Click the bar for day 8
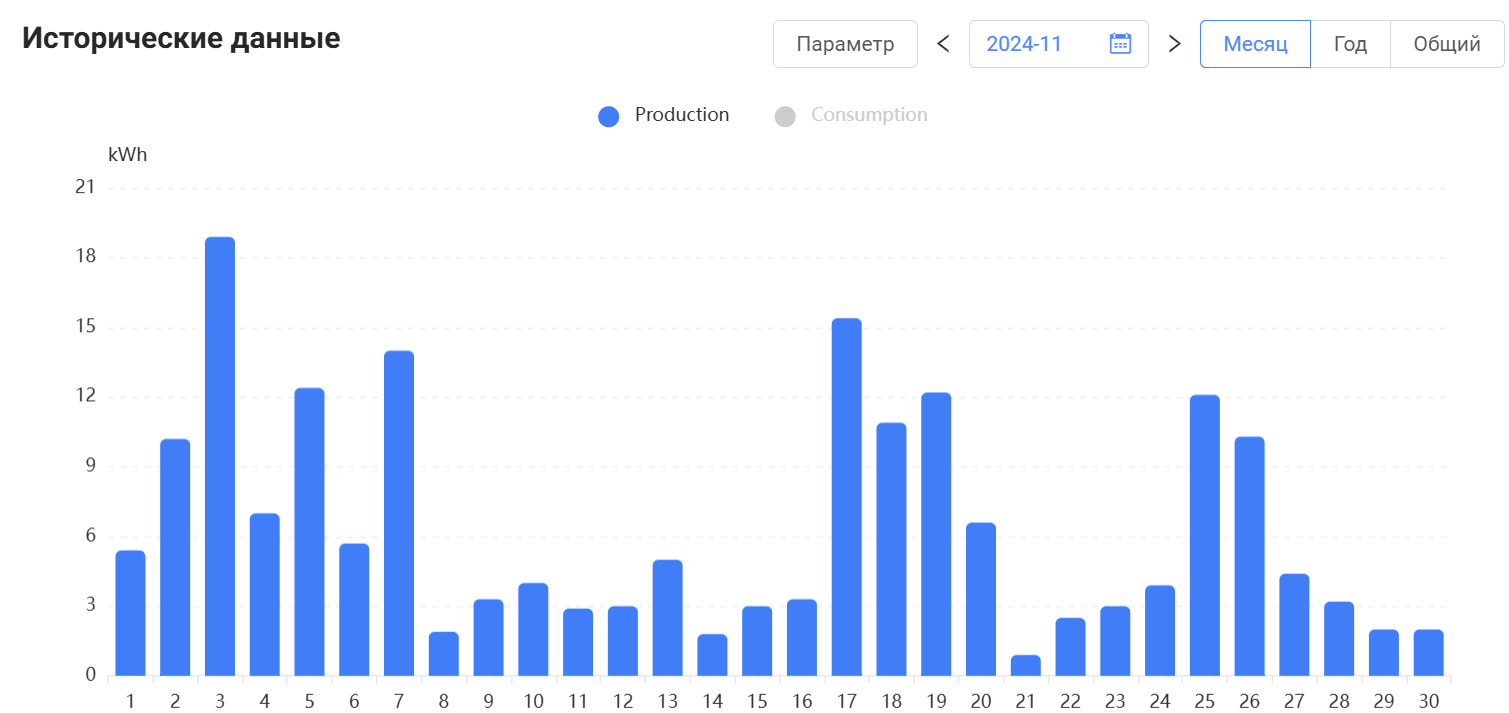 pos(444,654)
